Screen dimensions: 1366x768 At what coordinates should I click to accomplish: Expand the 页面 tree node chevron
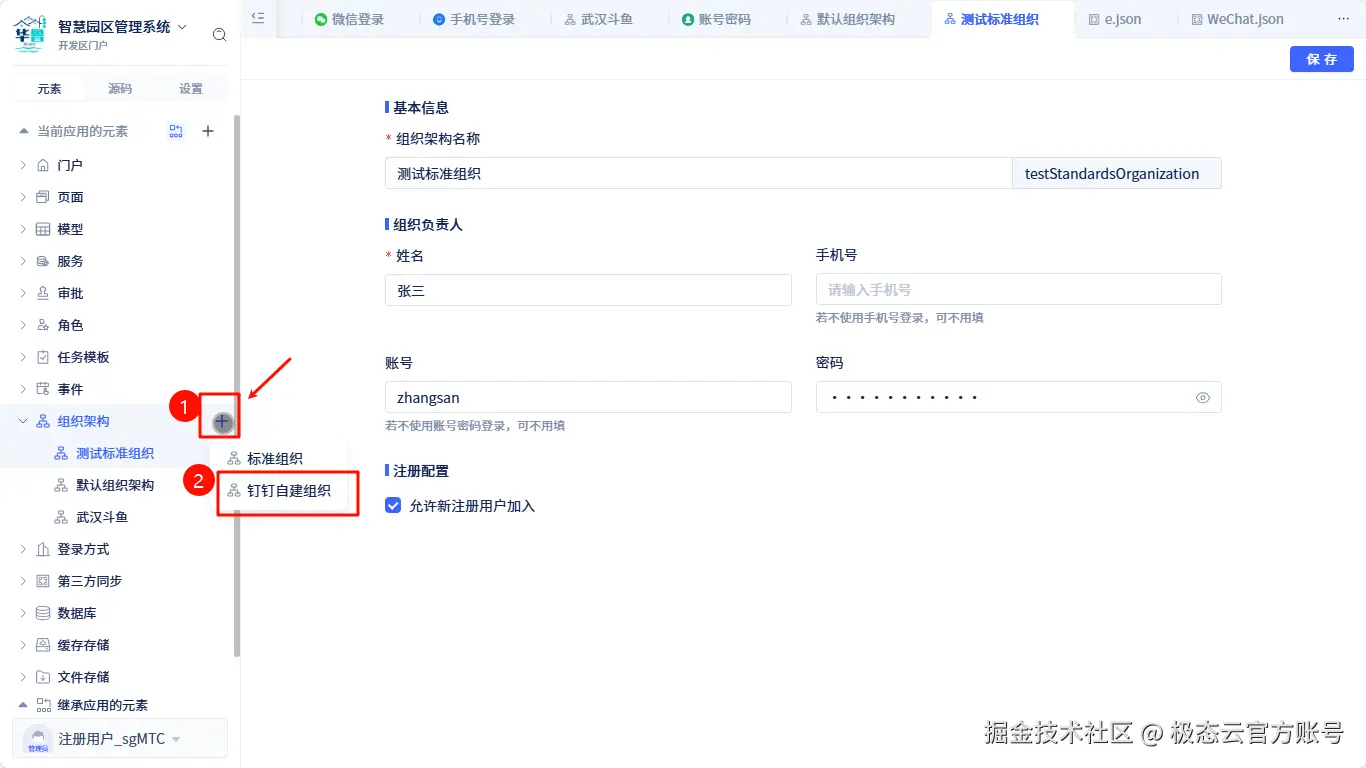click(23, 197)
